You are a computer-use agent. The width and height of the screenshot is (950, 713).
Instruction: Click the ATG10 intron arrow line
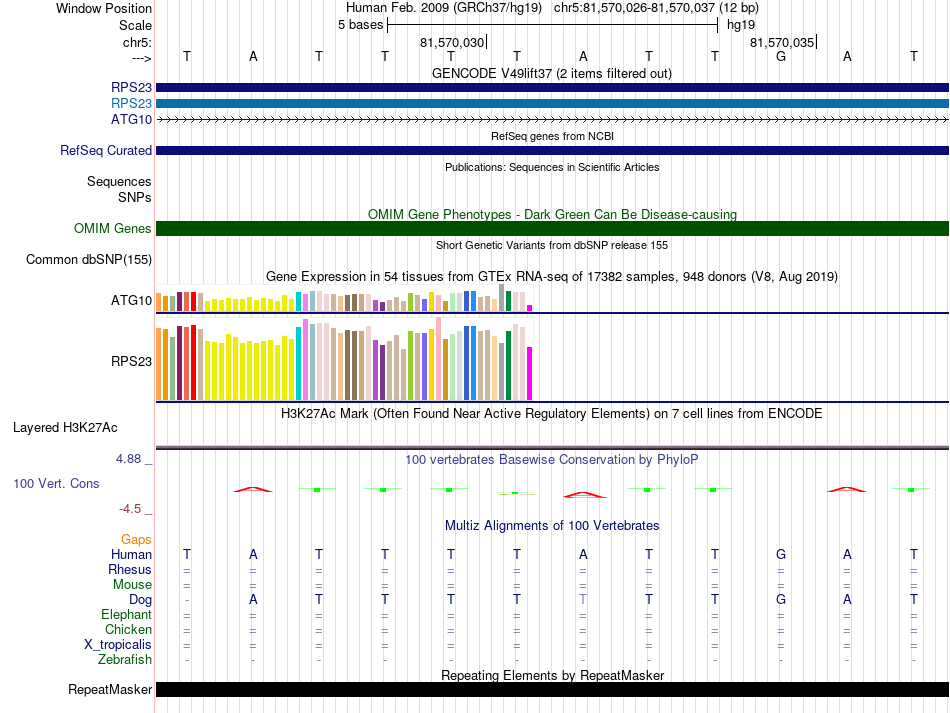[x=552, y=120]
